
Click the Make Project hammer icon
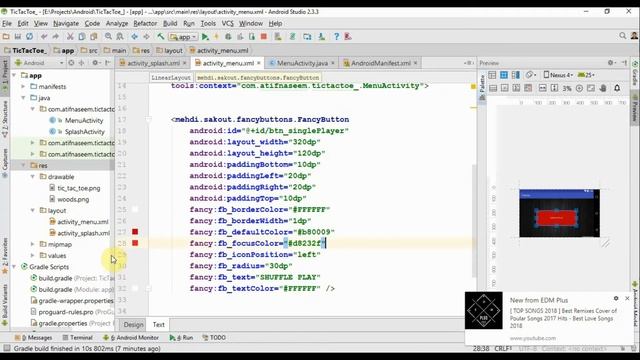[x=161, y=37]
